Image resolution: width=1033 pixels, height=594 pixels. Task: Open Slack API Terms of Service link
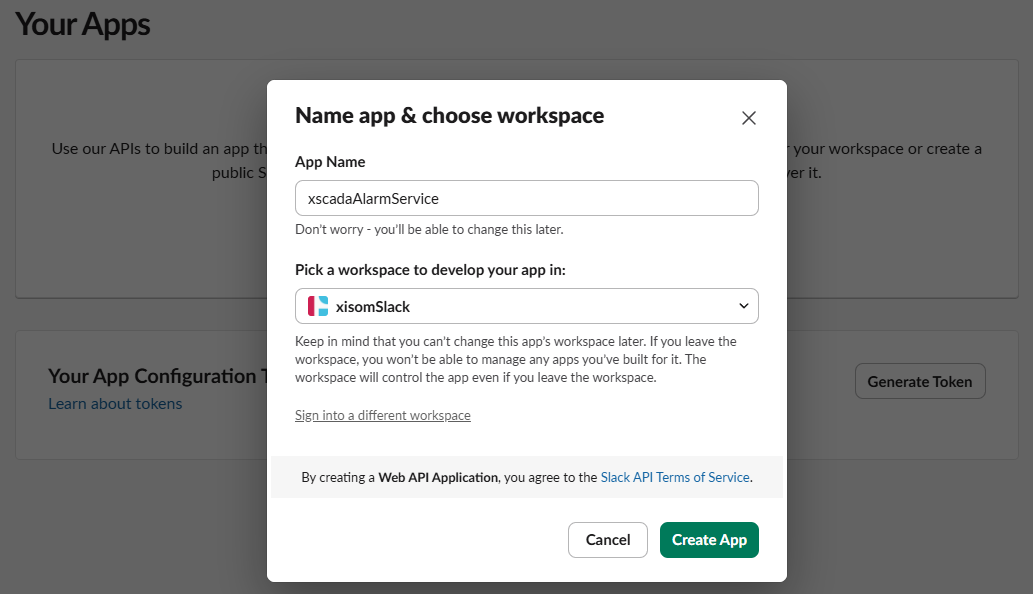click(675, 477)
